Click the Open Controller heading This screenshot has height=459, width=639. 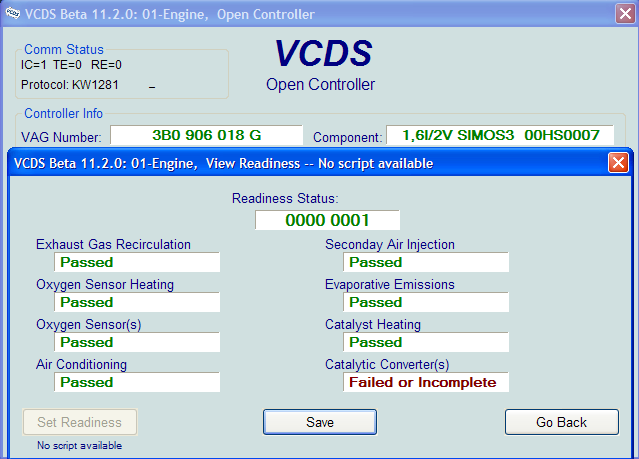tap(320, 84)
